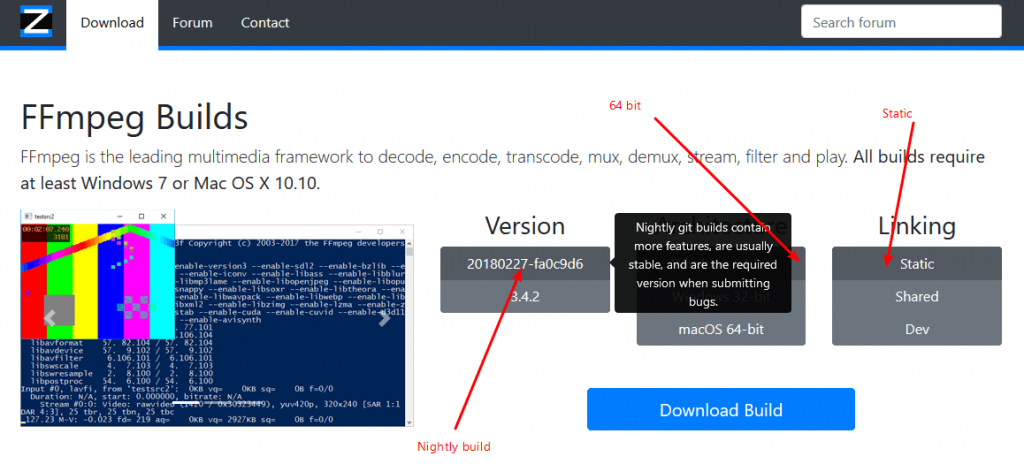Go to next carousel slide arrow

[385, 318]
